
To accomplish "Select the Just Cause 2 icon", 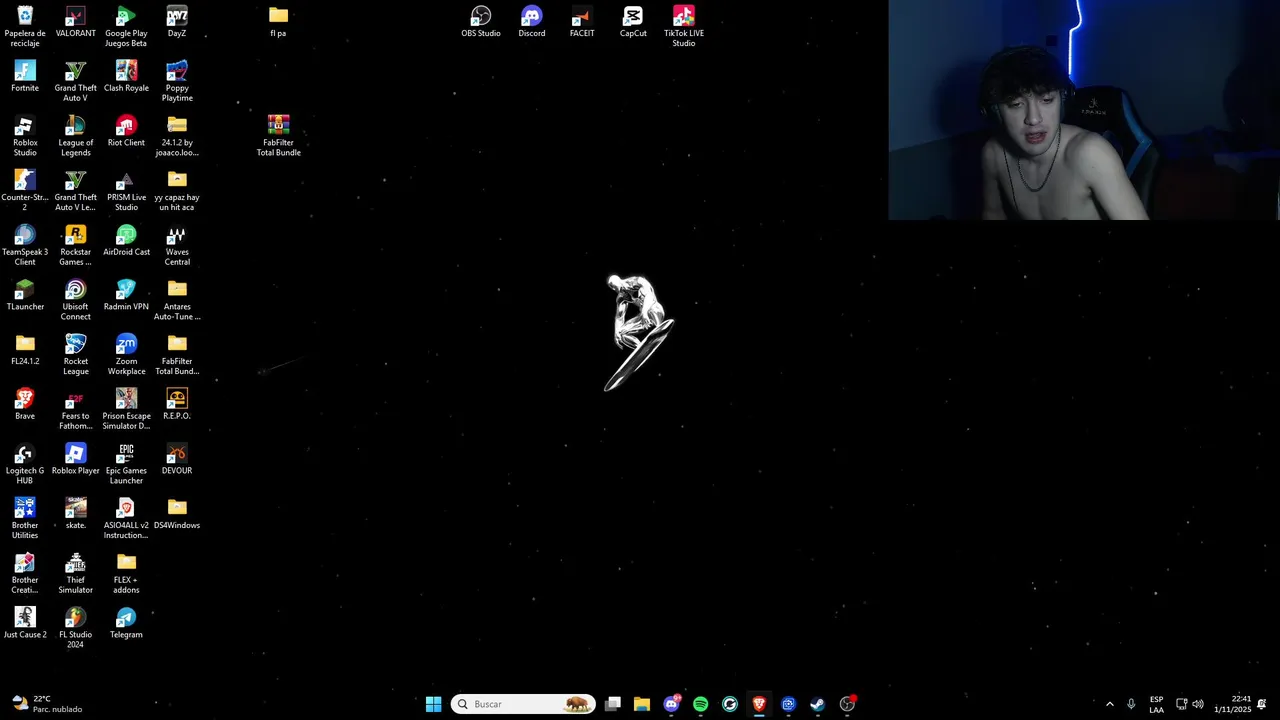I will pyautogui.click(x=25, y=623).
